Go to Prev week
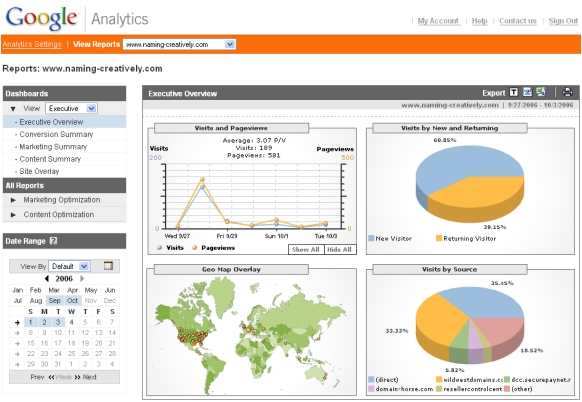Viewport: 582px width, 402px height. [37, 377]
